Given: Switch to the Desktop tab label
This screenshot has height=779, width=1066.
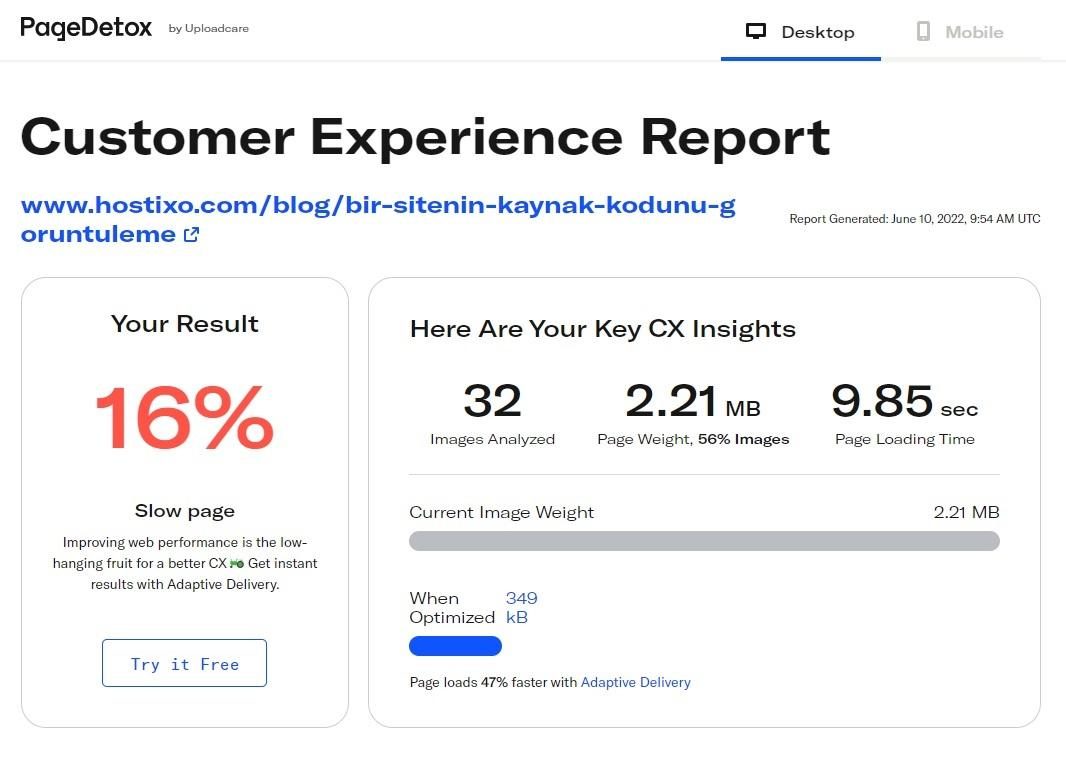Looking at the screenshot, I should [x=817, y=32].
